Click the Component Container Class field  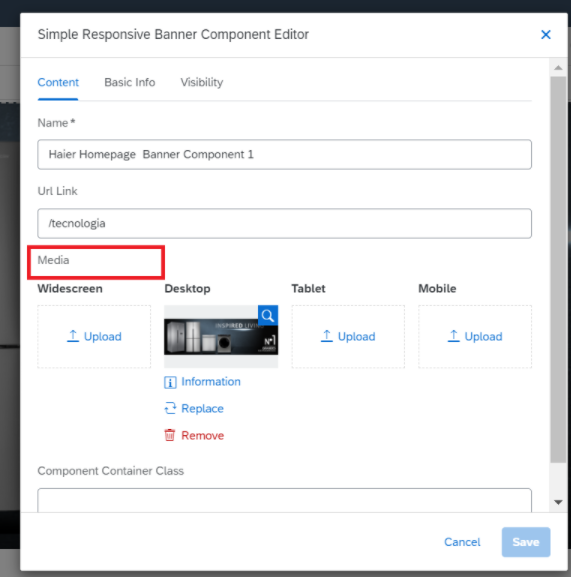[x=284, y=500]
